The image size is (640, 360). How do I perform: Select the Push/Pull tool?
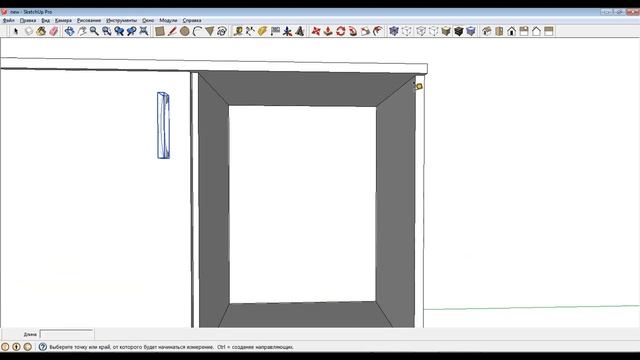[328, 31]
